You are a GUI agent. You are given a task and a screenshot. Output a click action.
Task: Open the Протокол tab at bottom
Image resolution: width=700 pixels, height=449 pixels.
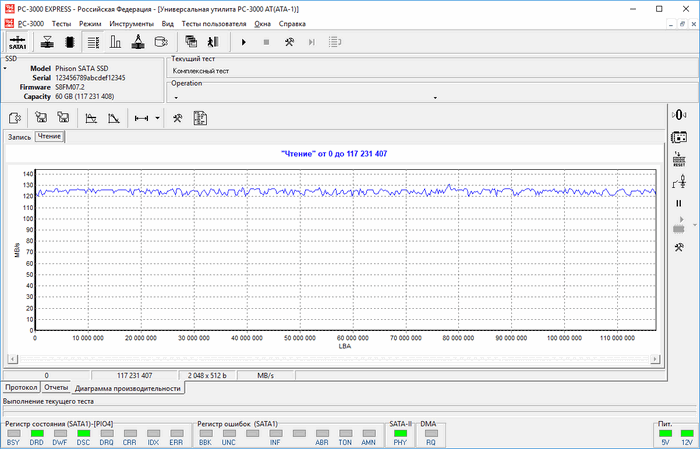point(21,386)
